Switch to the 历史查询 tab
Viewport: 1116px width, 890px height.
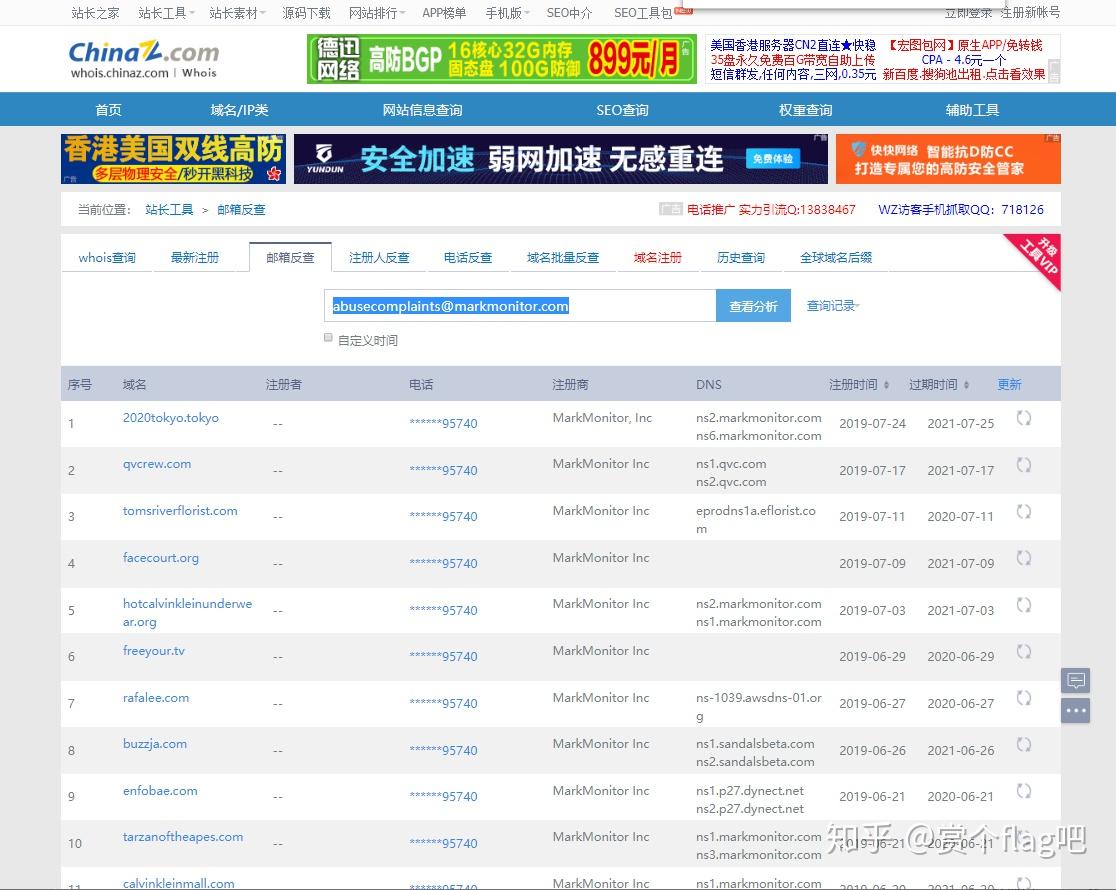pos(741,257)
